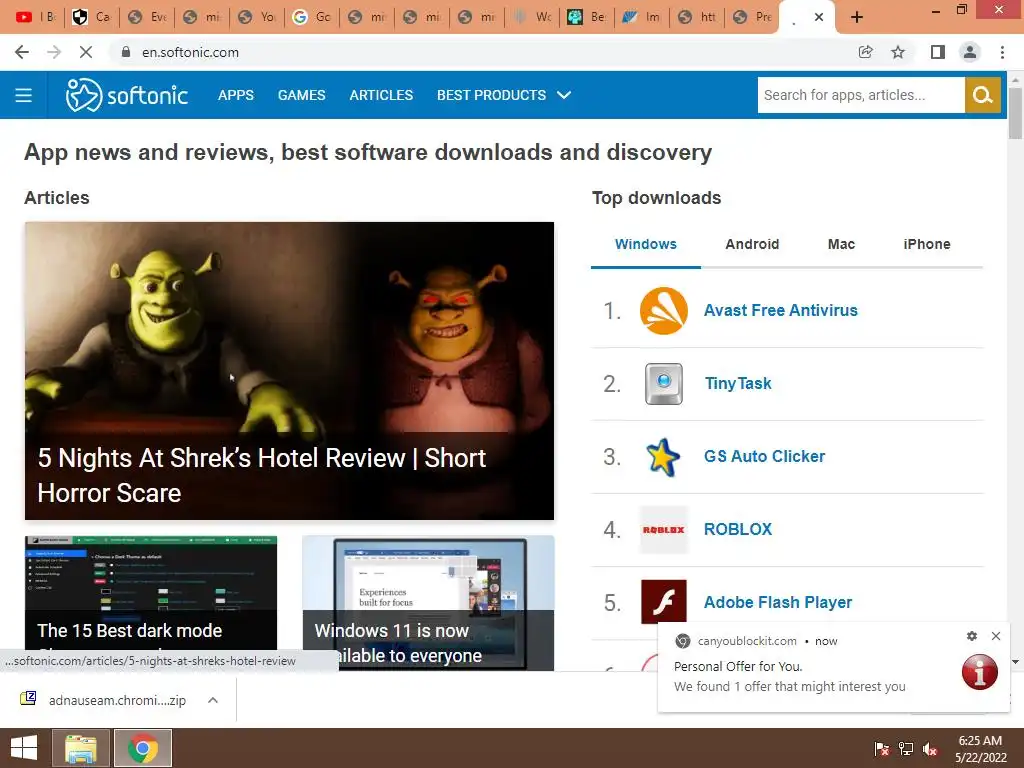This screenshot has height=768, width=1024.
Task: Open the 15 Best dark mode article
Action: click(x=151, y=603)
